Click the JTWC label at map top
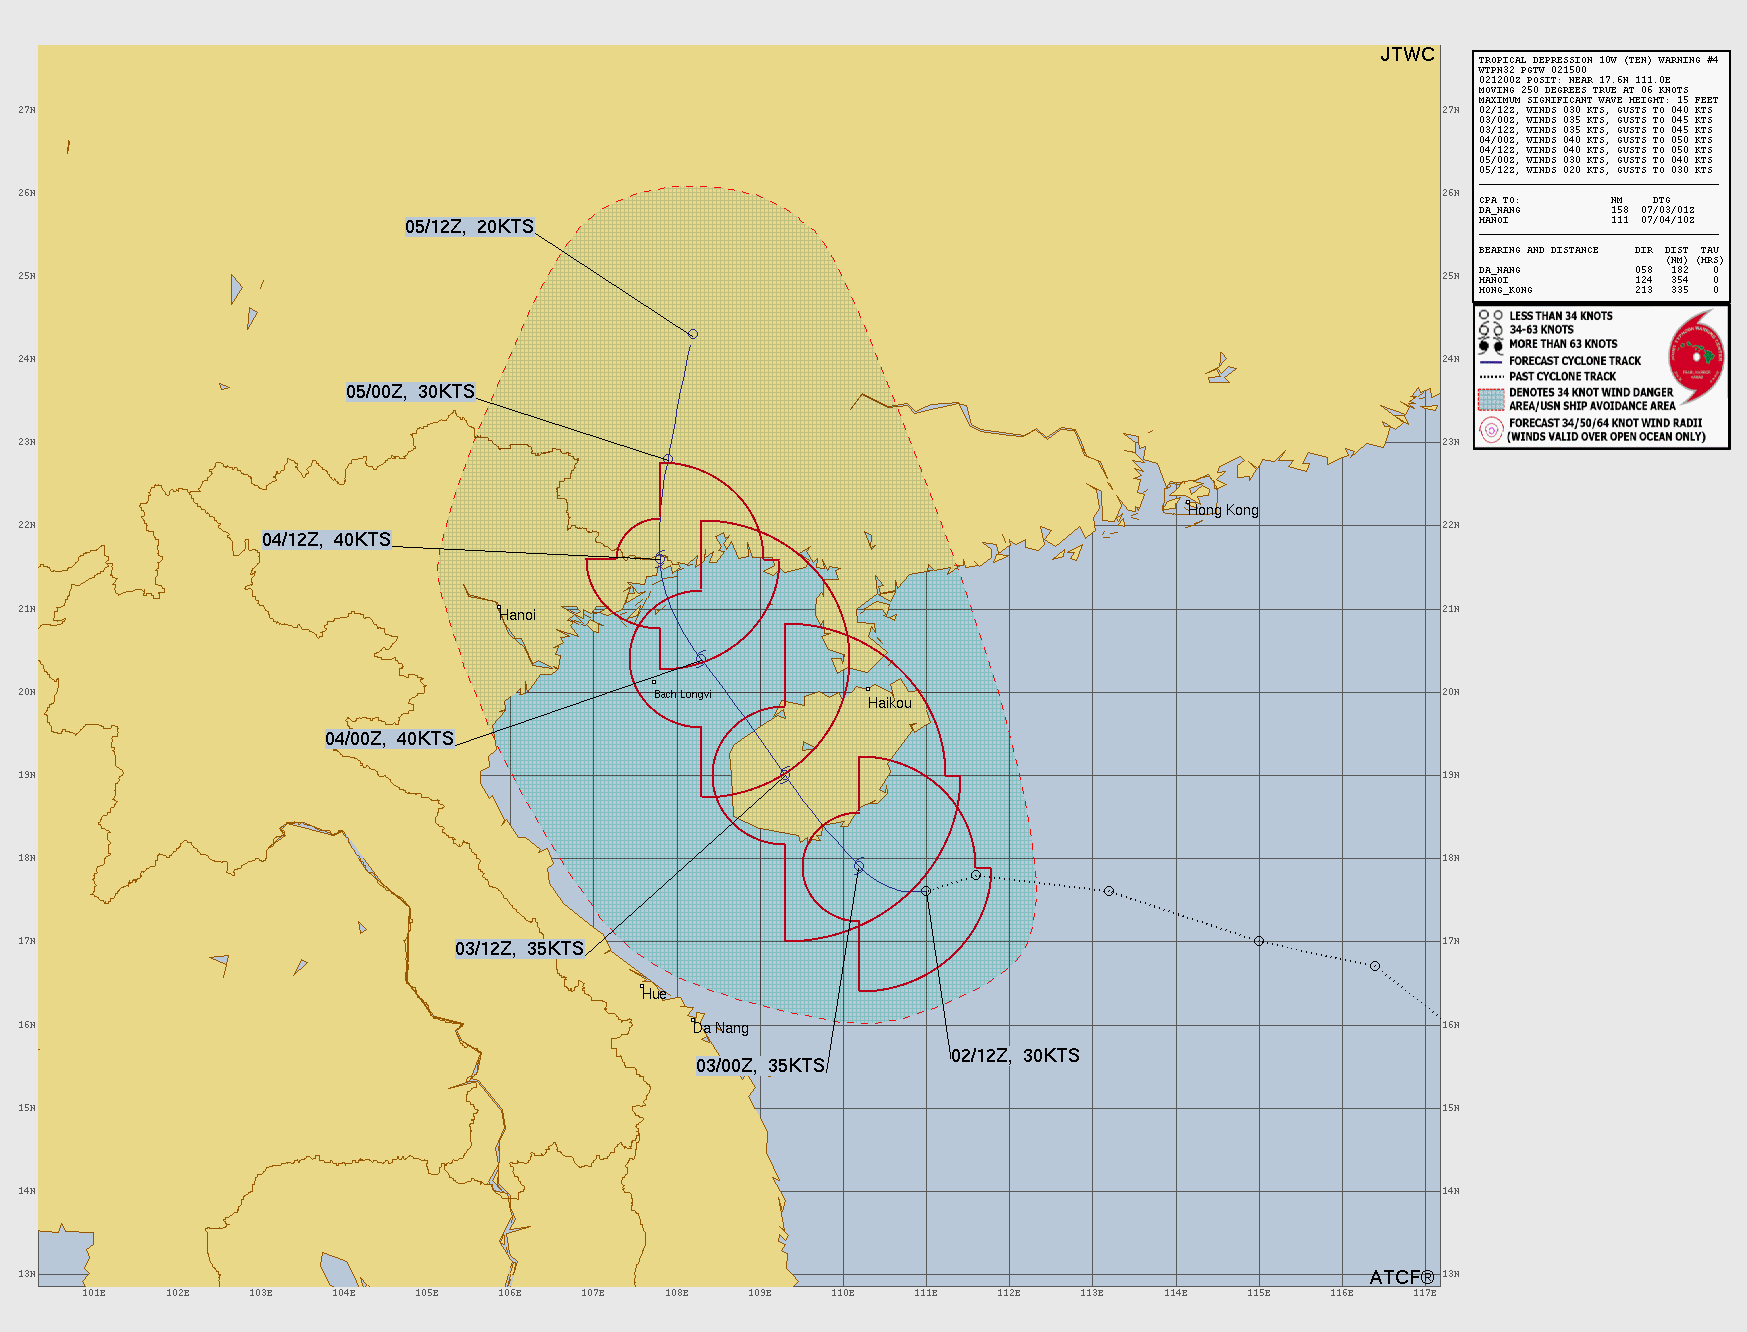The image size is (1747, 1332). (1407, 55)
